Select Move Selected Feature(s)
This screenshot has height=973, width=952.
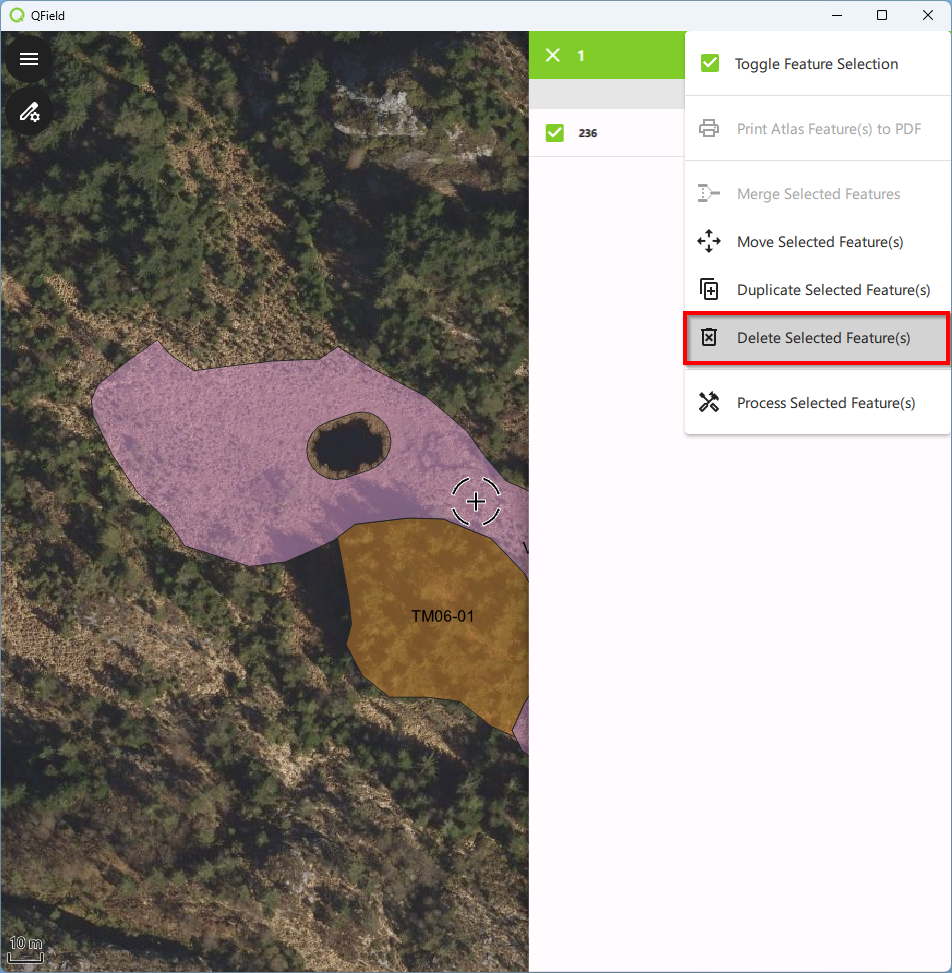[819, 242]
